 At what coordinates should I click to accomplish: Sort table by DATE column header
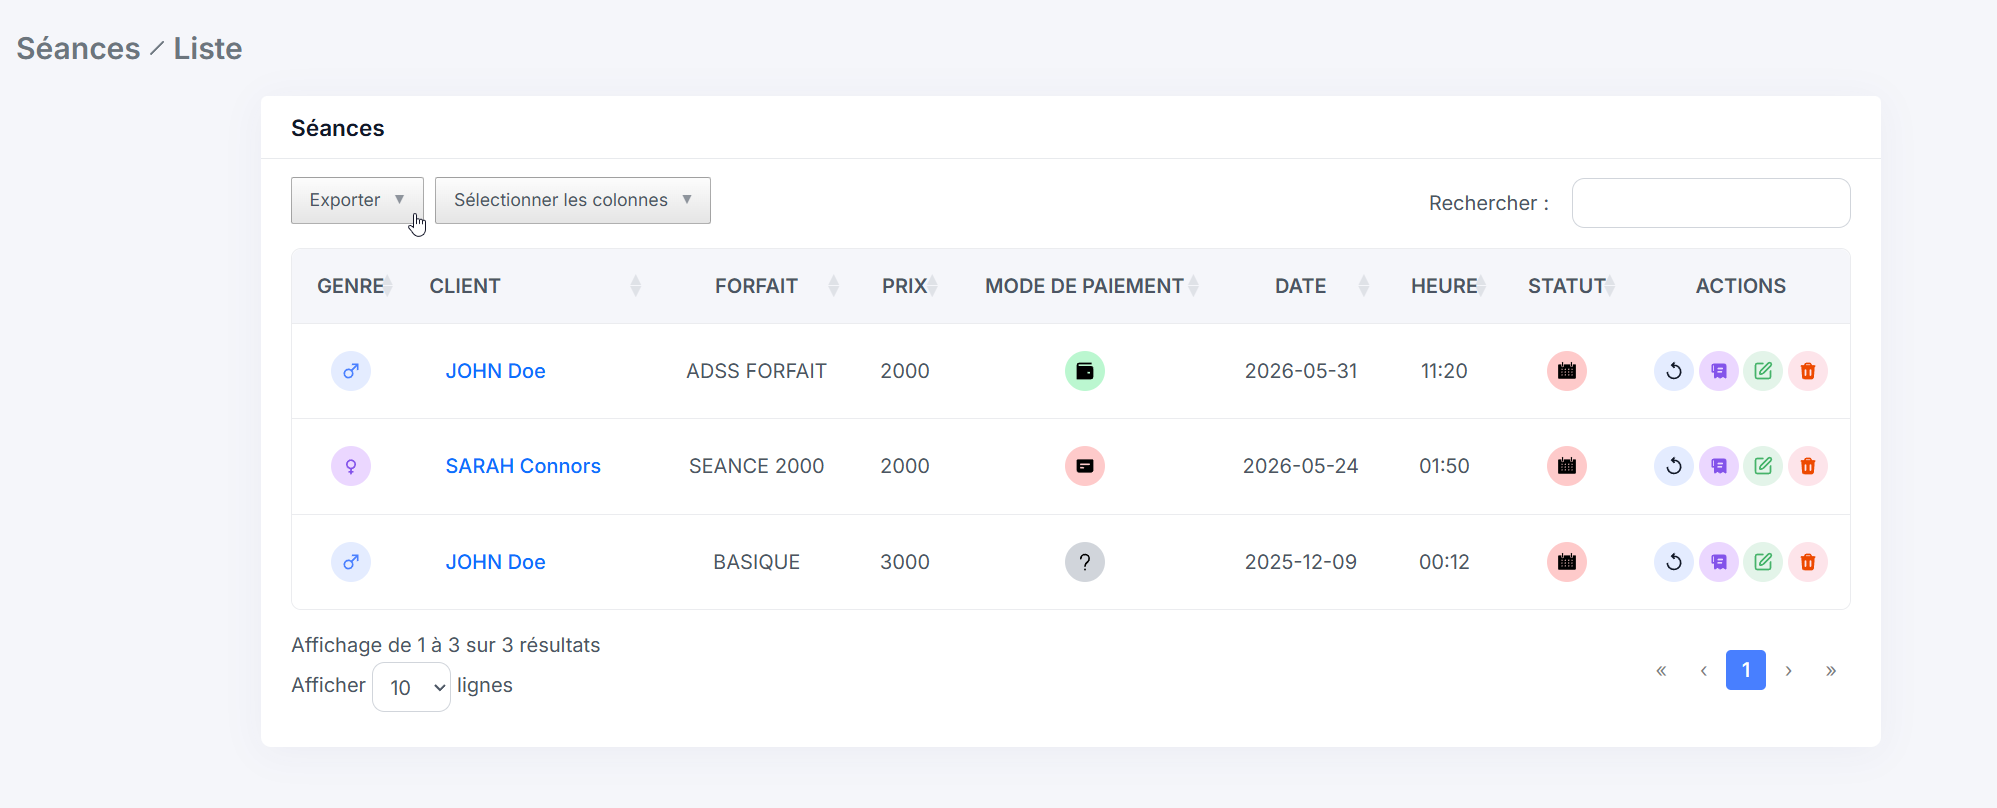[x=1300, y=286]
